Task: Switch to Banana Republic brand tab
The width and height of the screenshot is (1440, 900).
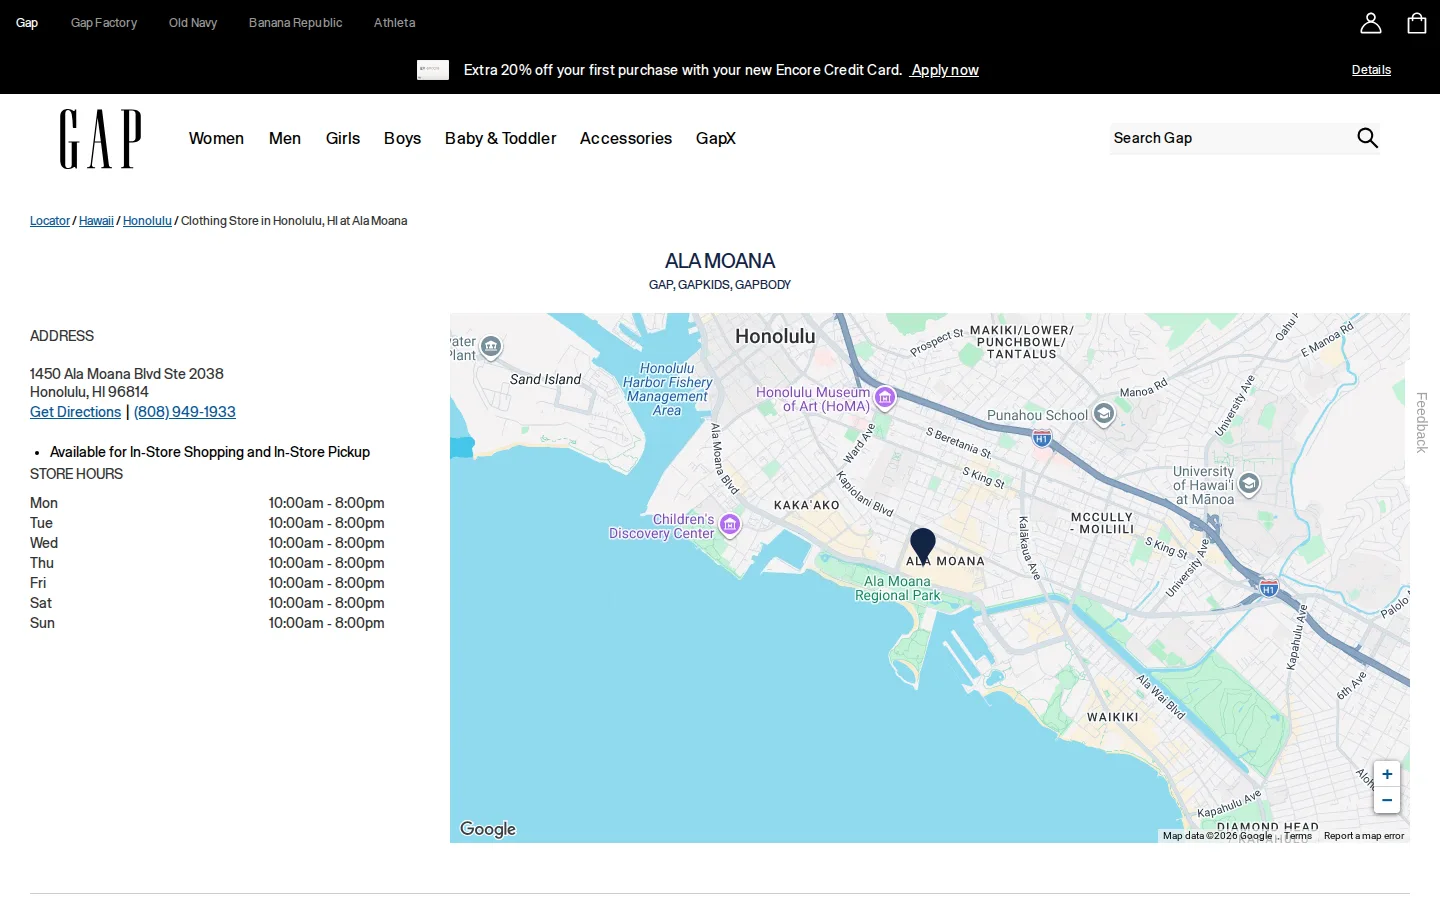Action: point(295,23)
